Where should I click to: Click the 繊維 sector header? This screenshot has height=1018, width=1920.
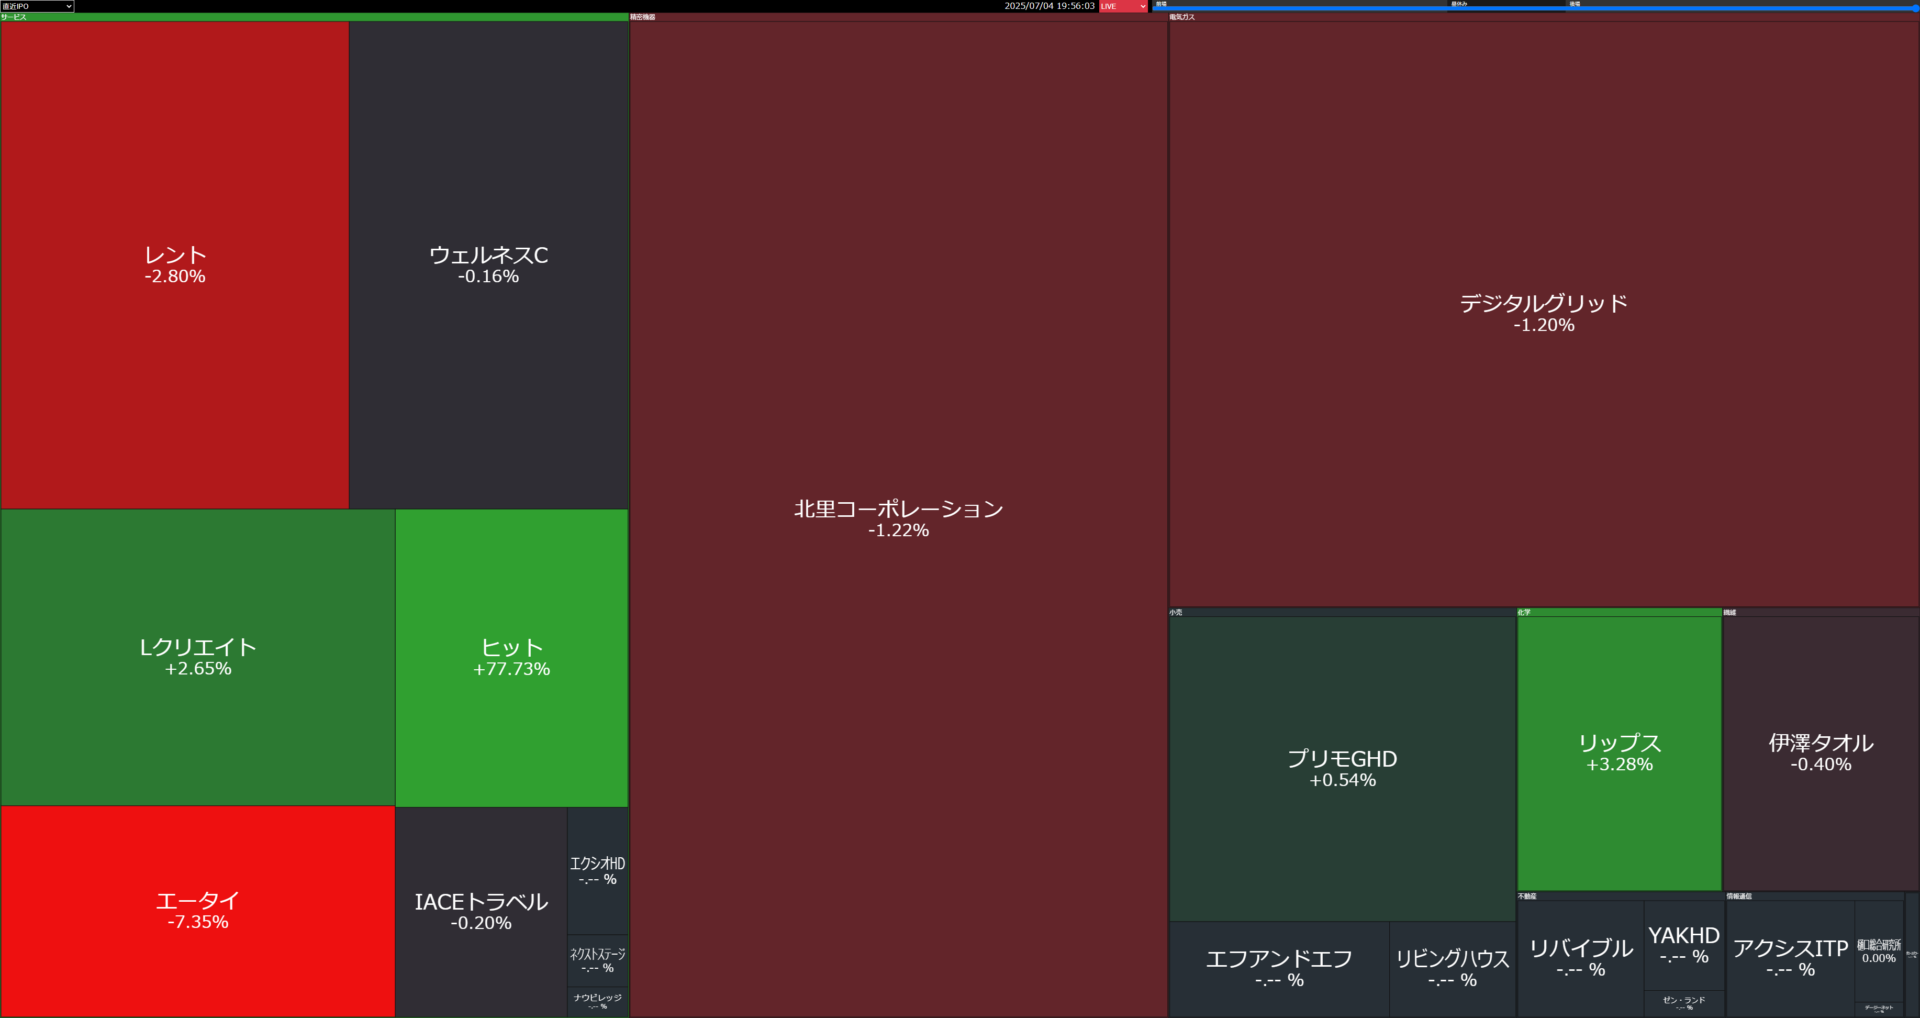(1821, 612)
